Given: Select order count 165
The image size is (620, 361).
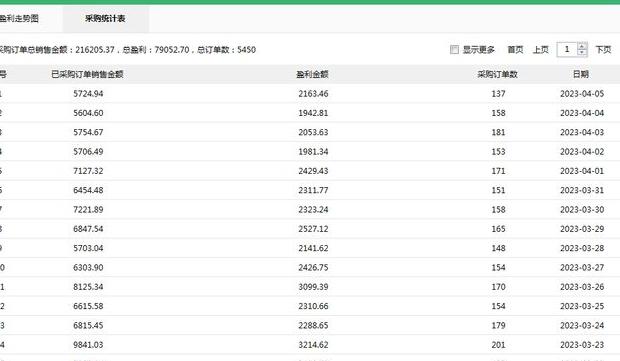Looking at the screenshot, I should (498, 229).
